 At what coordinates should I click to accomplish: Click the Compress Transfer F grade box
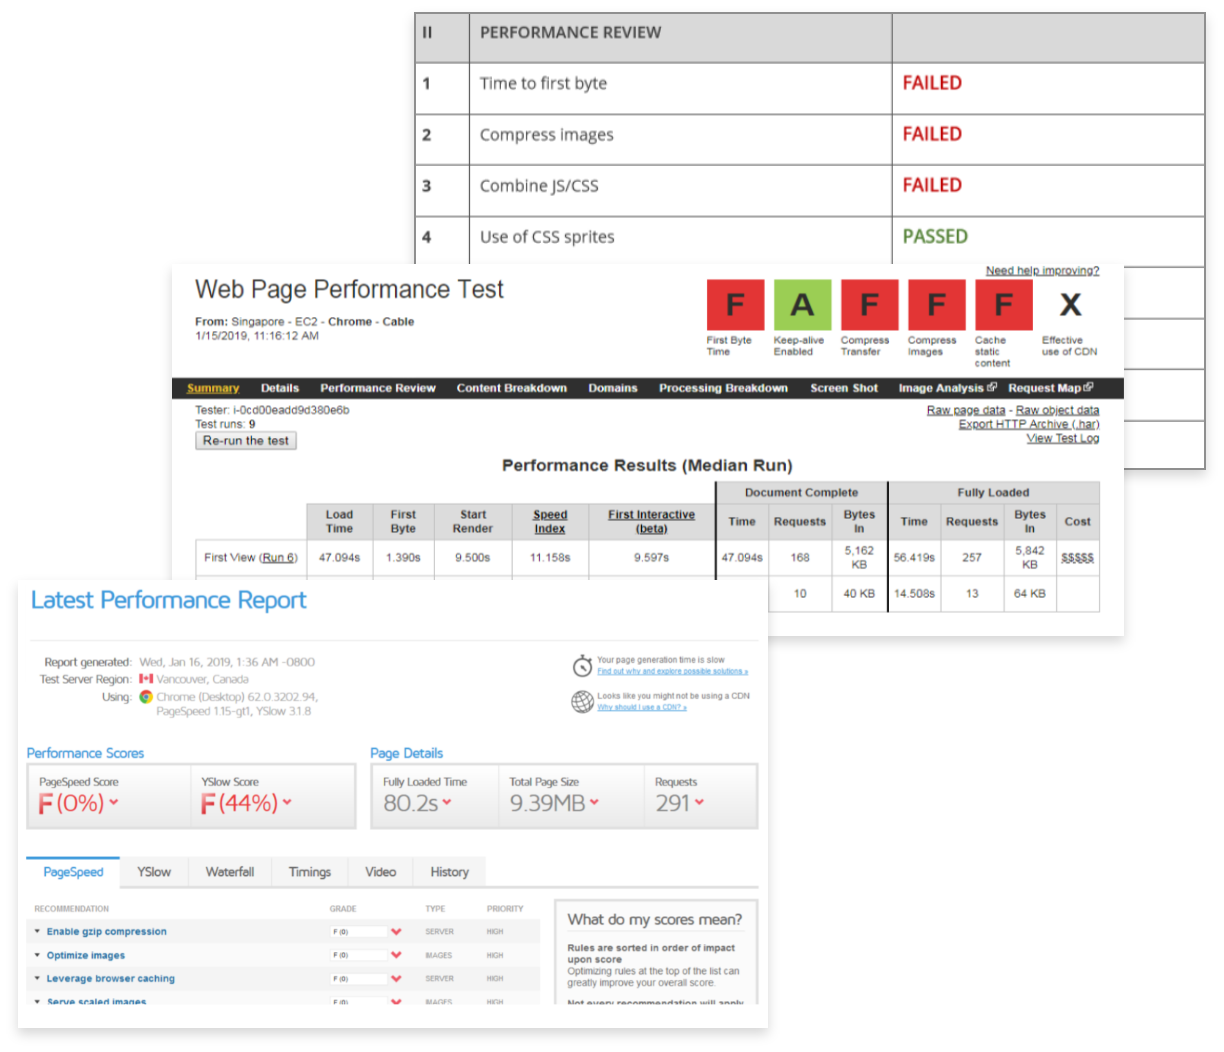(x=869, y=305)
